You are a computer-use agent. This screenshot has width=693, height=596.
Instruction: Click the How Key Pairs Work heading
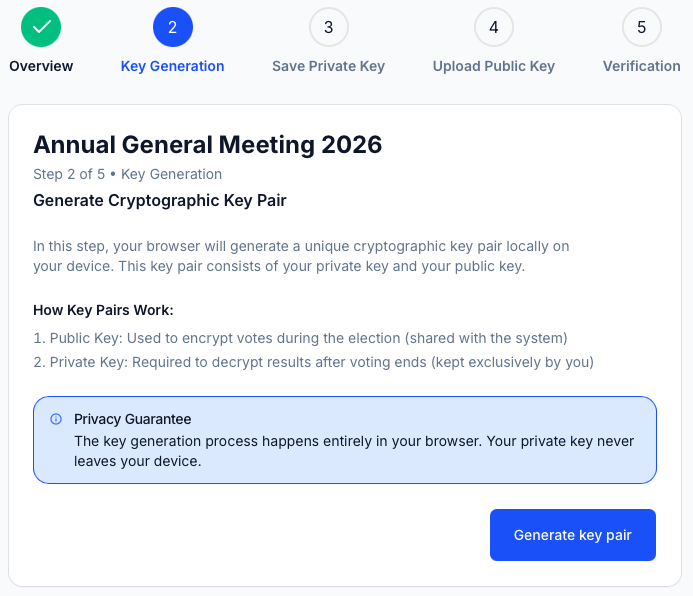coord(103,310)
